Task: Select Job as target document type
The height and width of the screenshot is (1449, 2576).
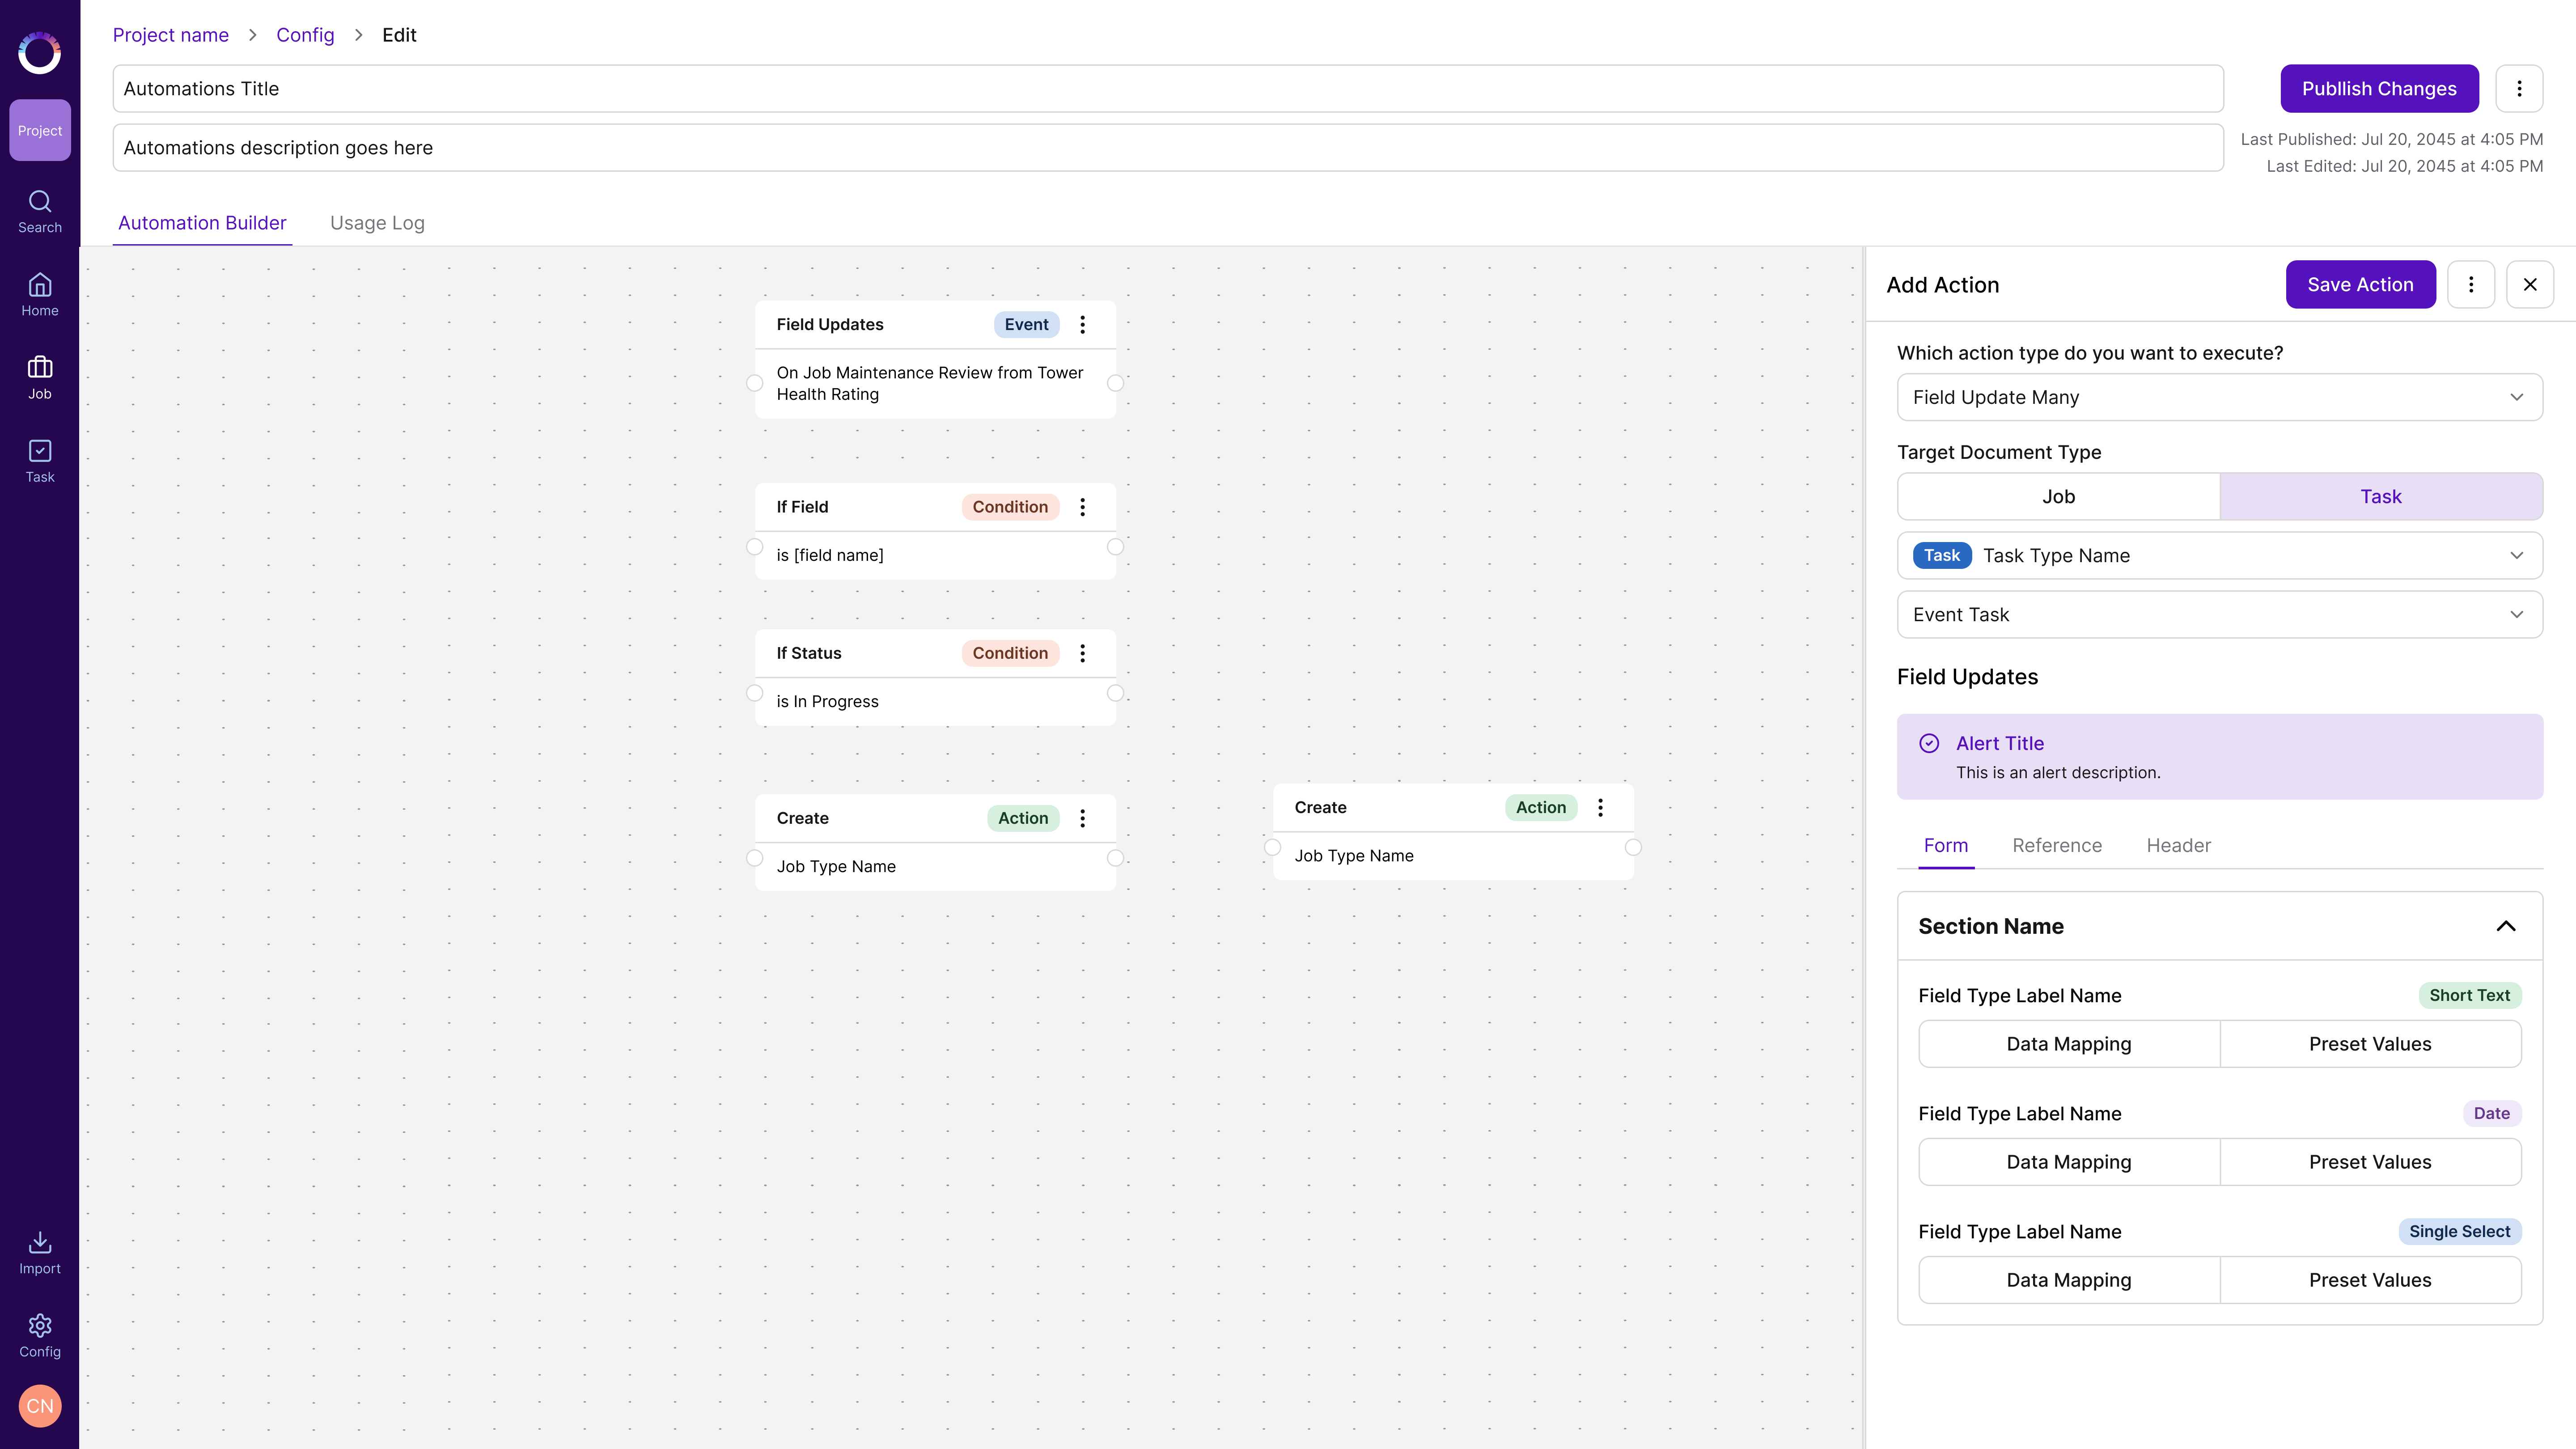Action: point(2058,496)
